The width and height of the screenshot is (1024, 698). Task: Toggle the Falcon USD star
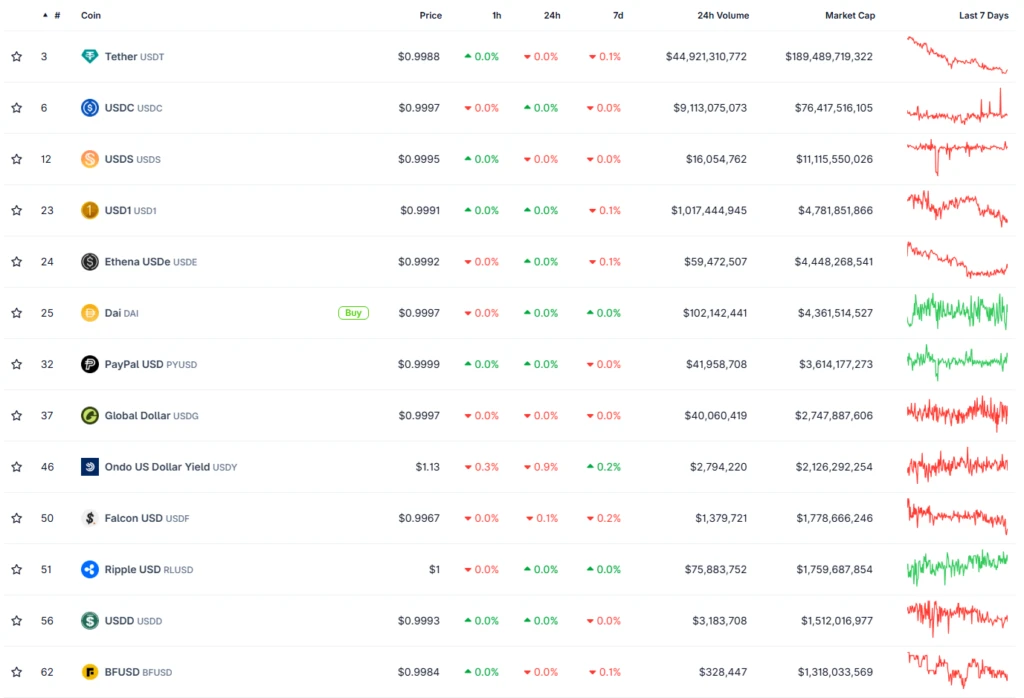[x=16, y=518]
